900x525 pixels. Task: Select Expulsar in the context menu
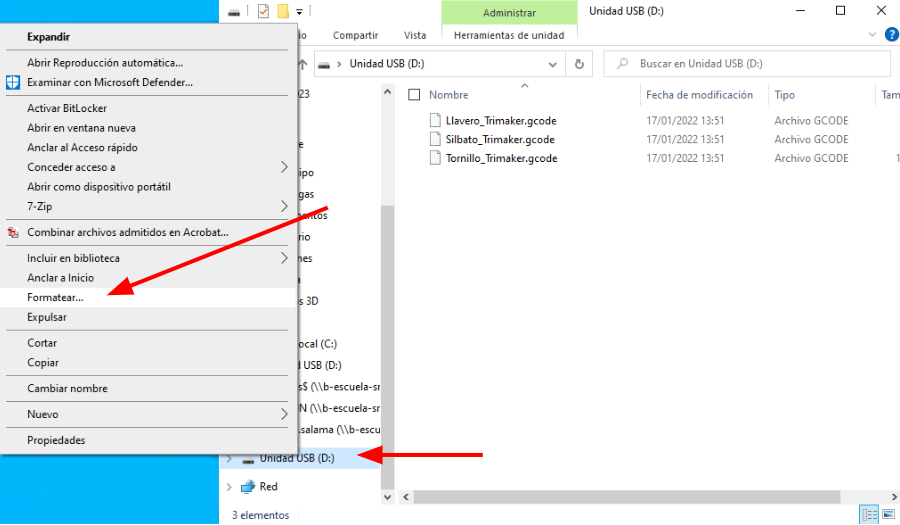click(47, 317)
